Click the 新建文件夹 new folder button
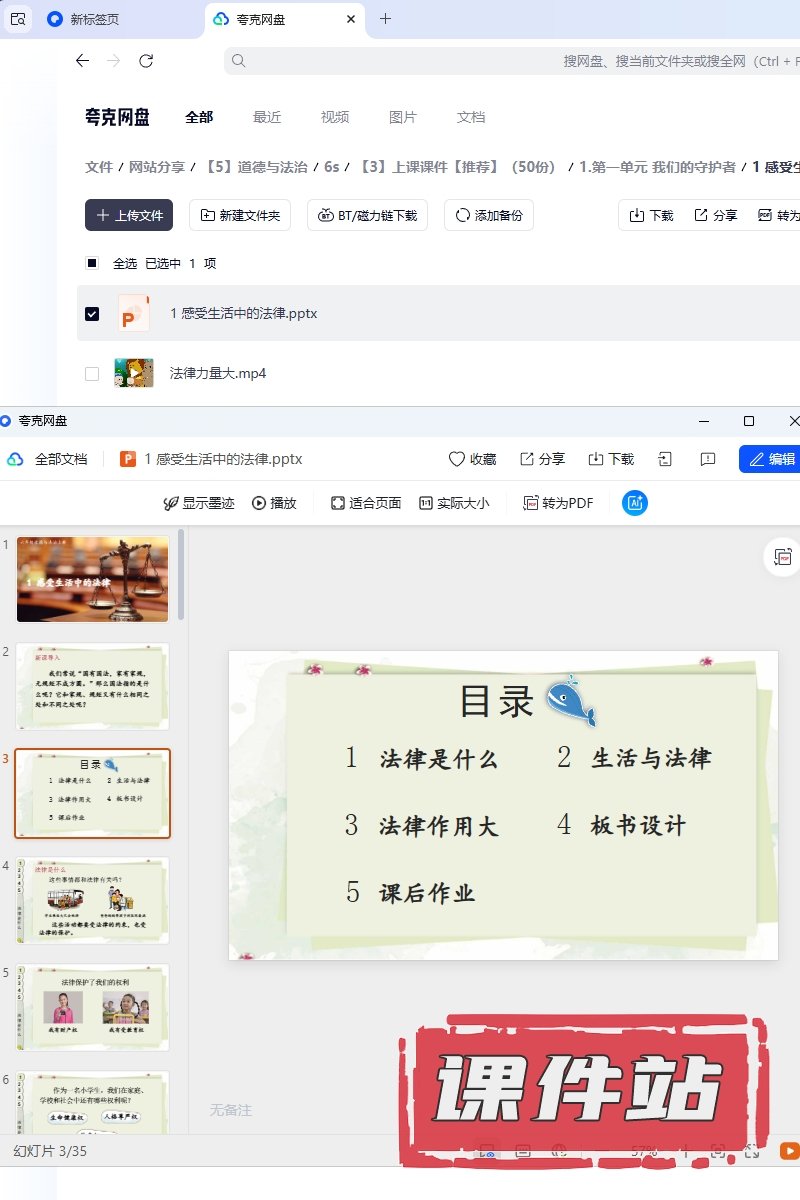The height and width of the screenshot is (1200, 800). tap(240, 215)
